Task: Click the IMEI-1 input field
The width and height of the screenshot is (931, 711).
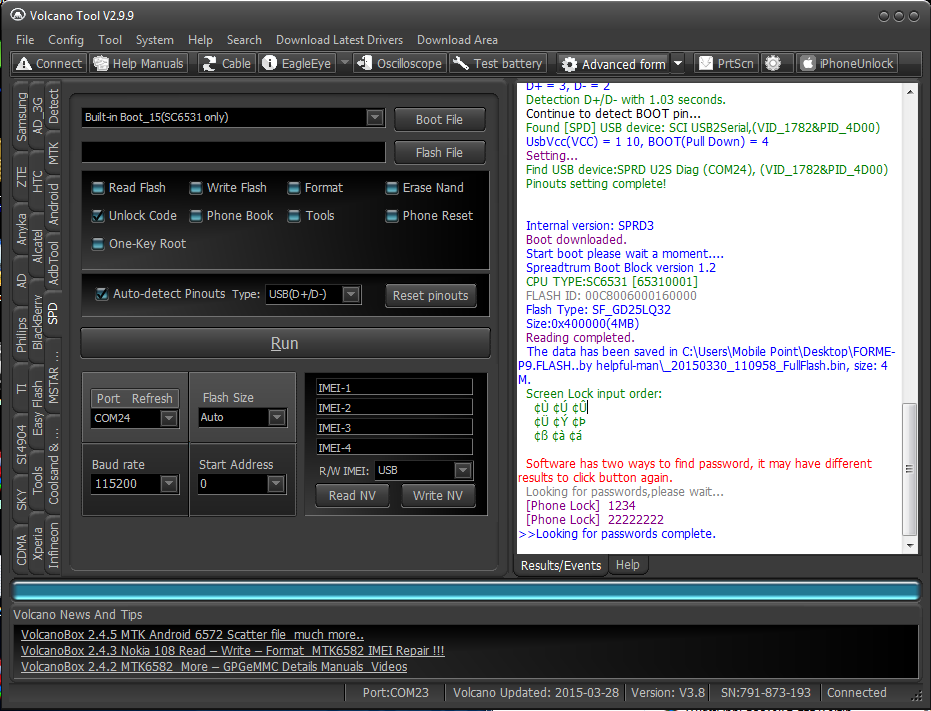Action: (x=394, y=388)
